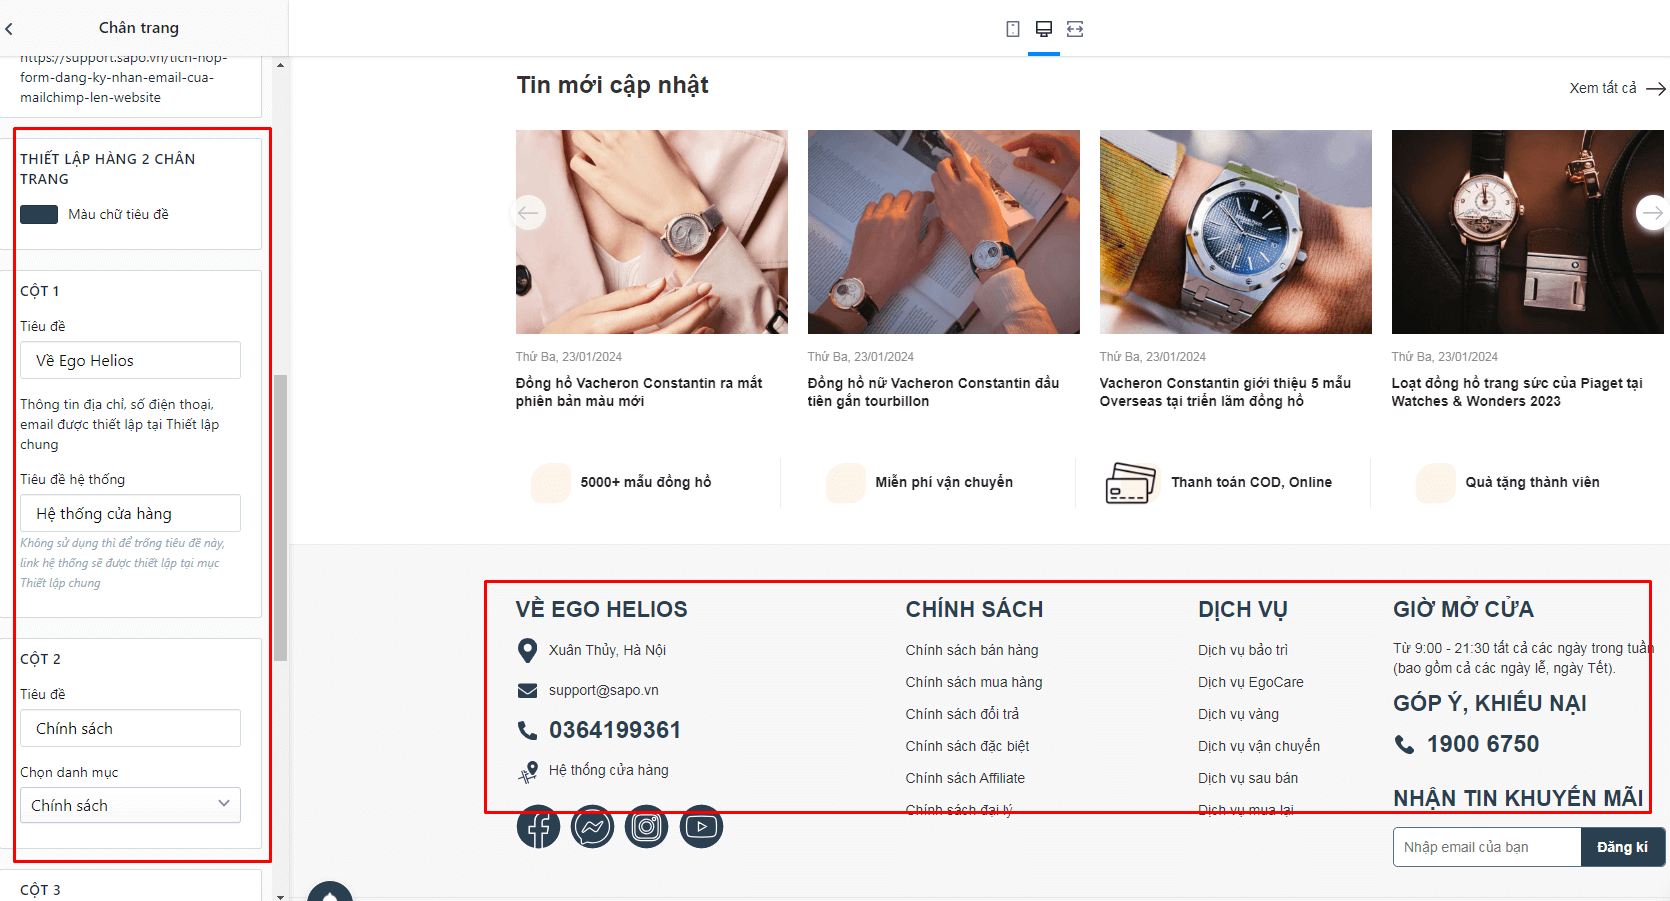1670x901 pixels.
Task: Open the YouTube social icon
Action: point(701,827)
